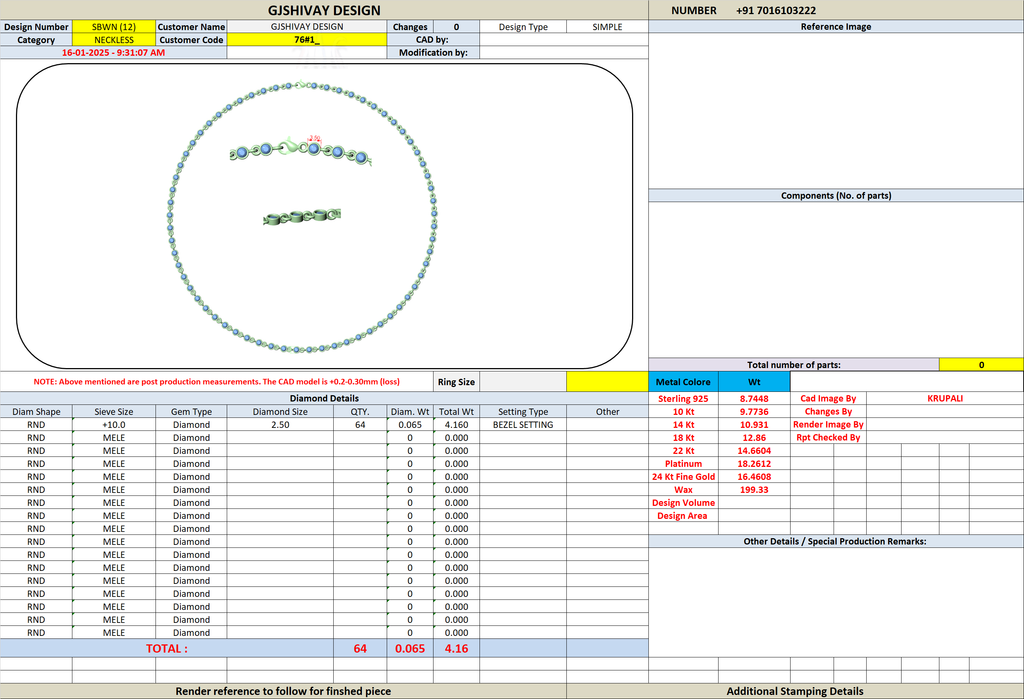The height and width of the screenshot is (699, 1024).
Task: Click the Design Type value SIMPLE
Action: pyautogui.click(x=607, y=27)
